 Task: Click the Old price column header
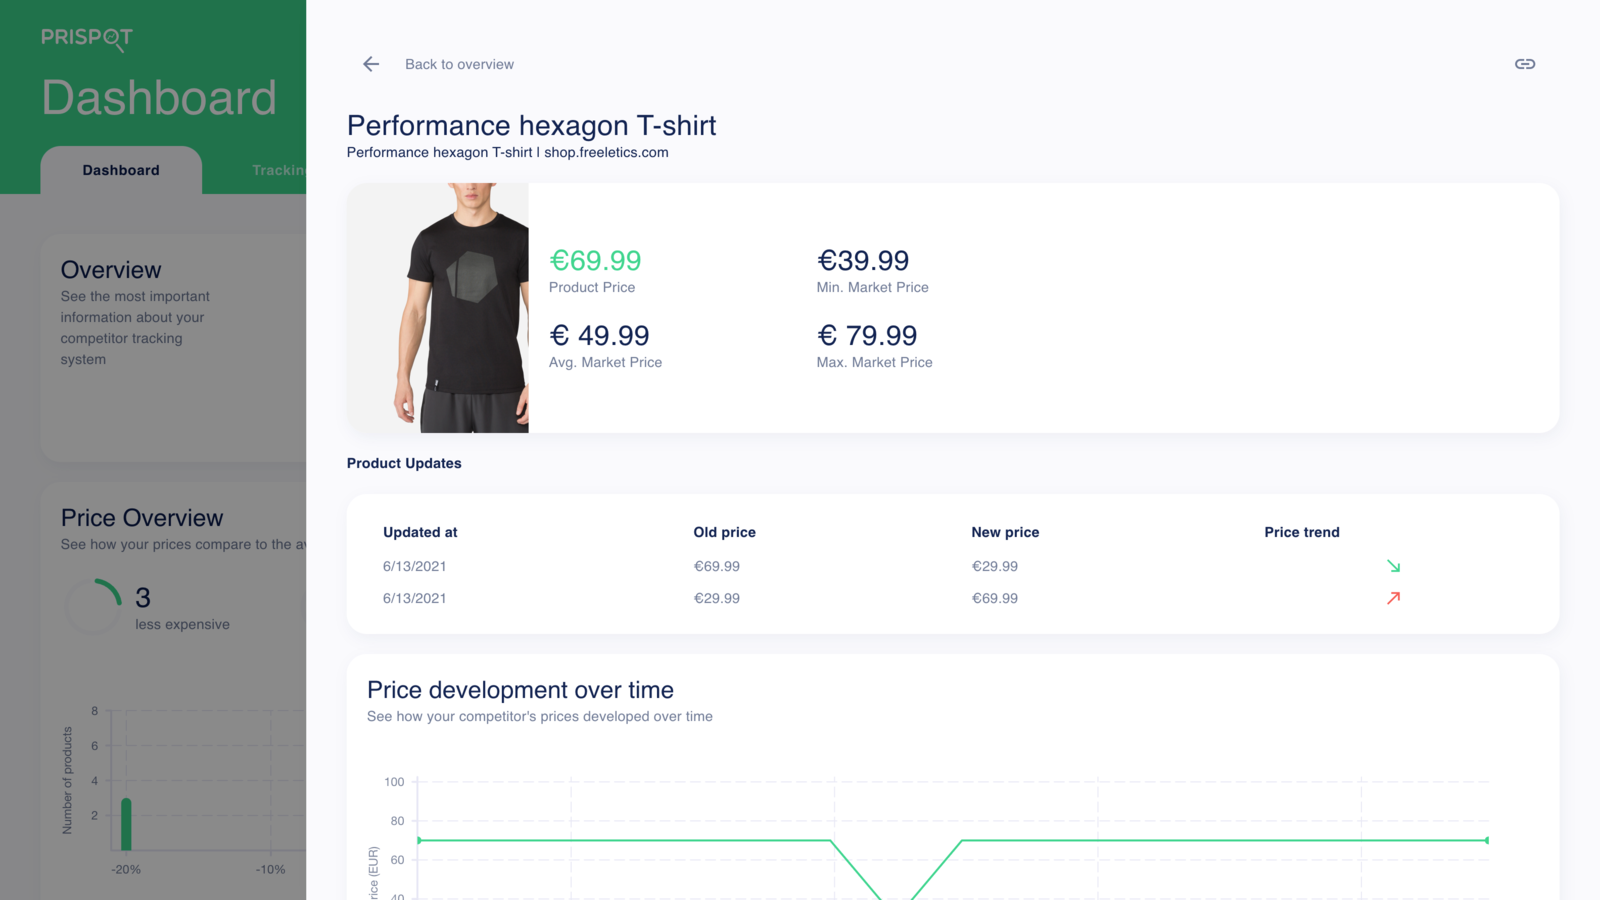pos(724,532)
